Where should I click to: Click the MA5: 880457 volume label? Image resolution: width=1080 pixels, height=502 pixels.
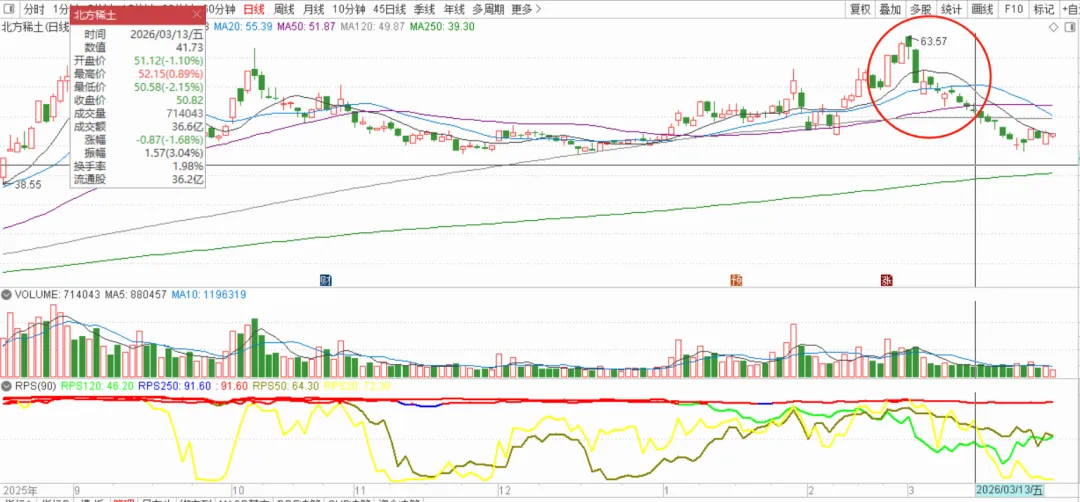[x=136, y=294]
